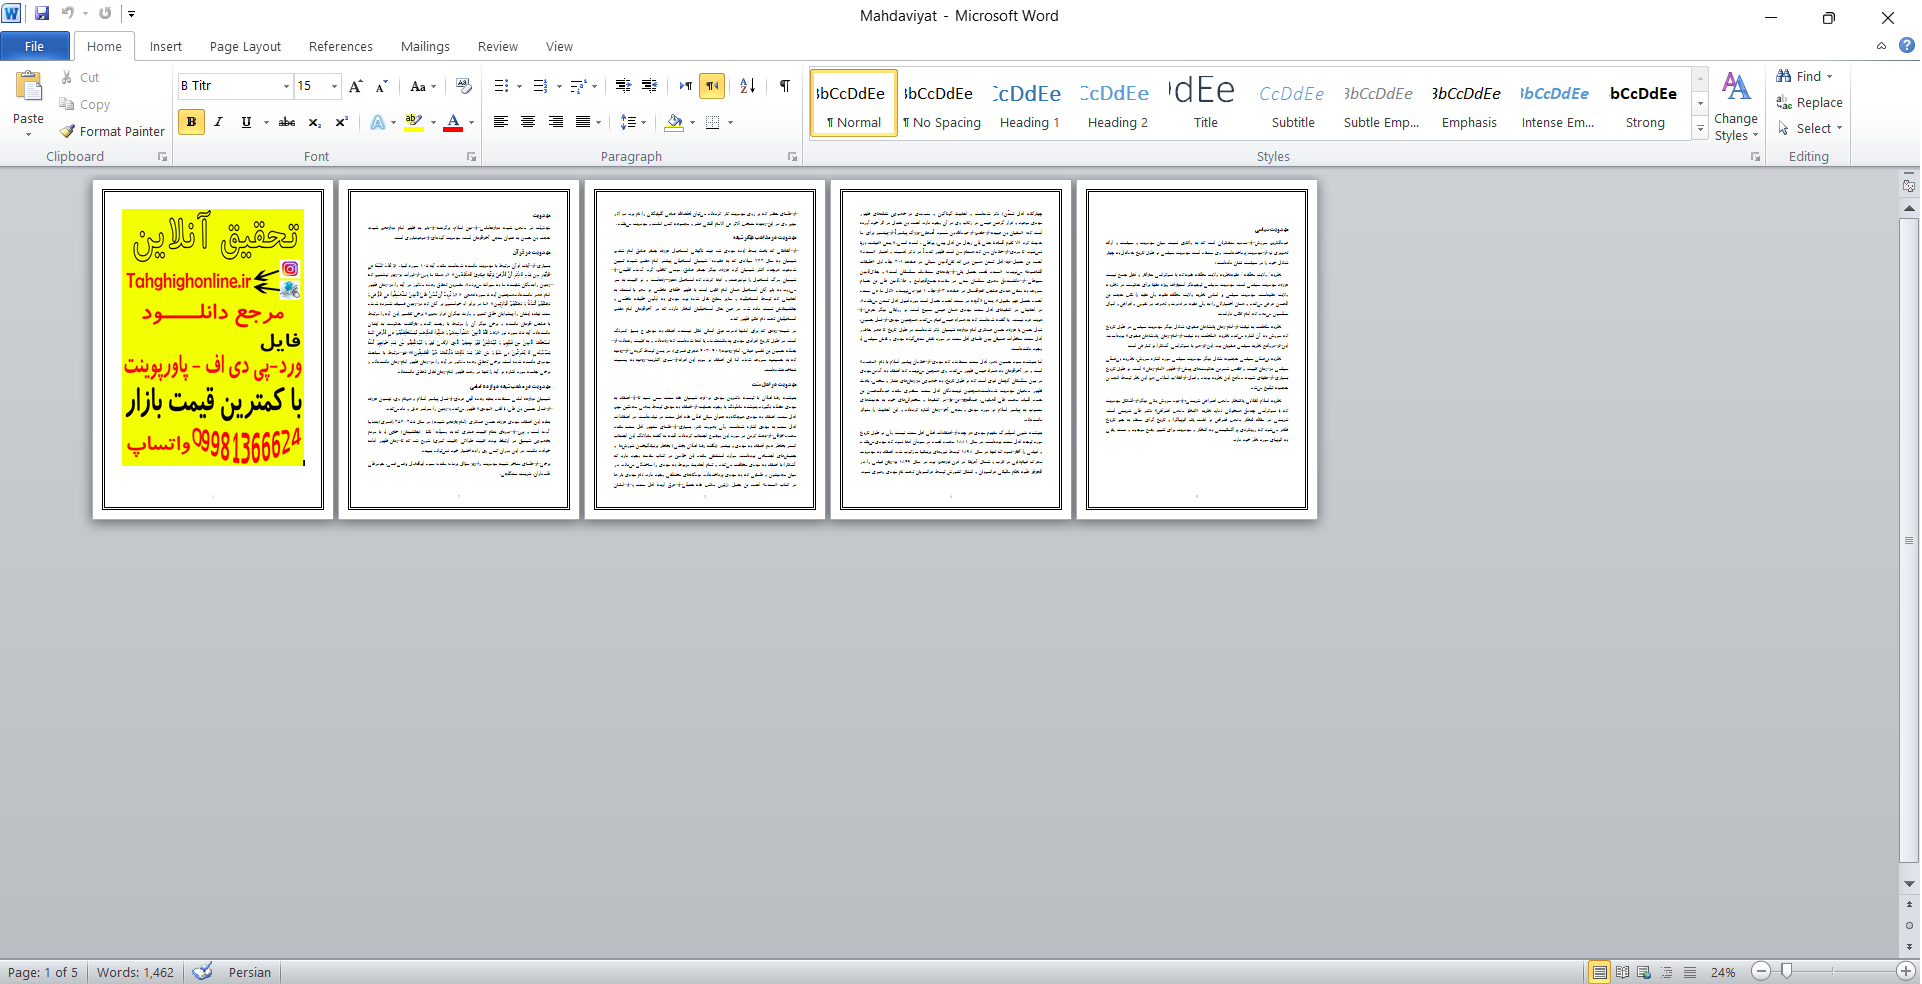Decrease paragraph indent
This screenshot has height=984, width=1922.
(x=623, y=86)
